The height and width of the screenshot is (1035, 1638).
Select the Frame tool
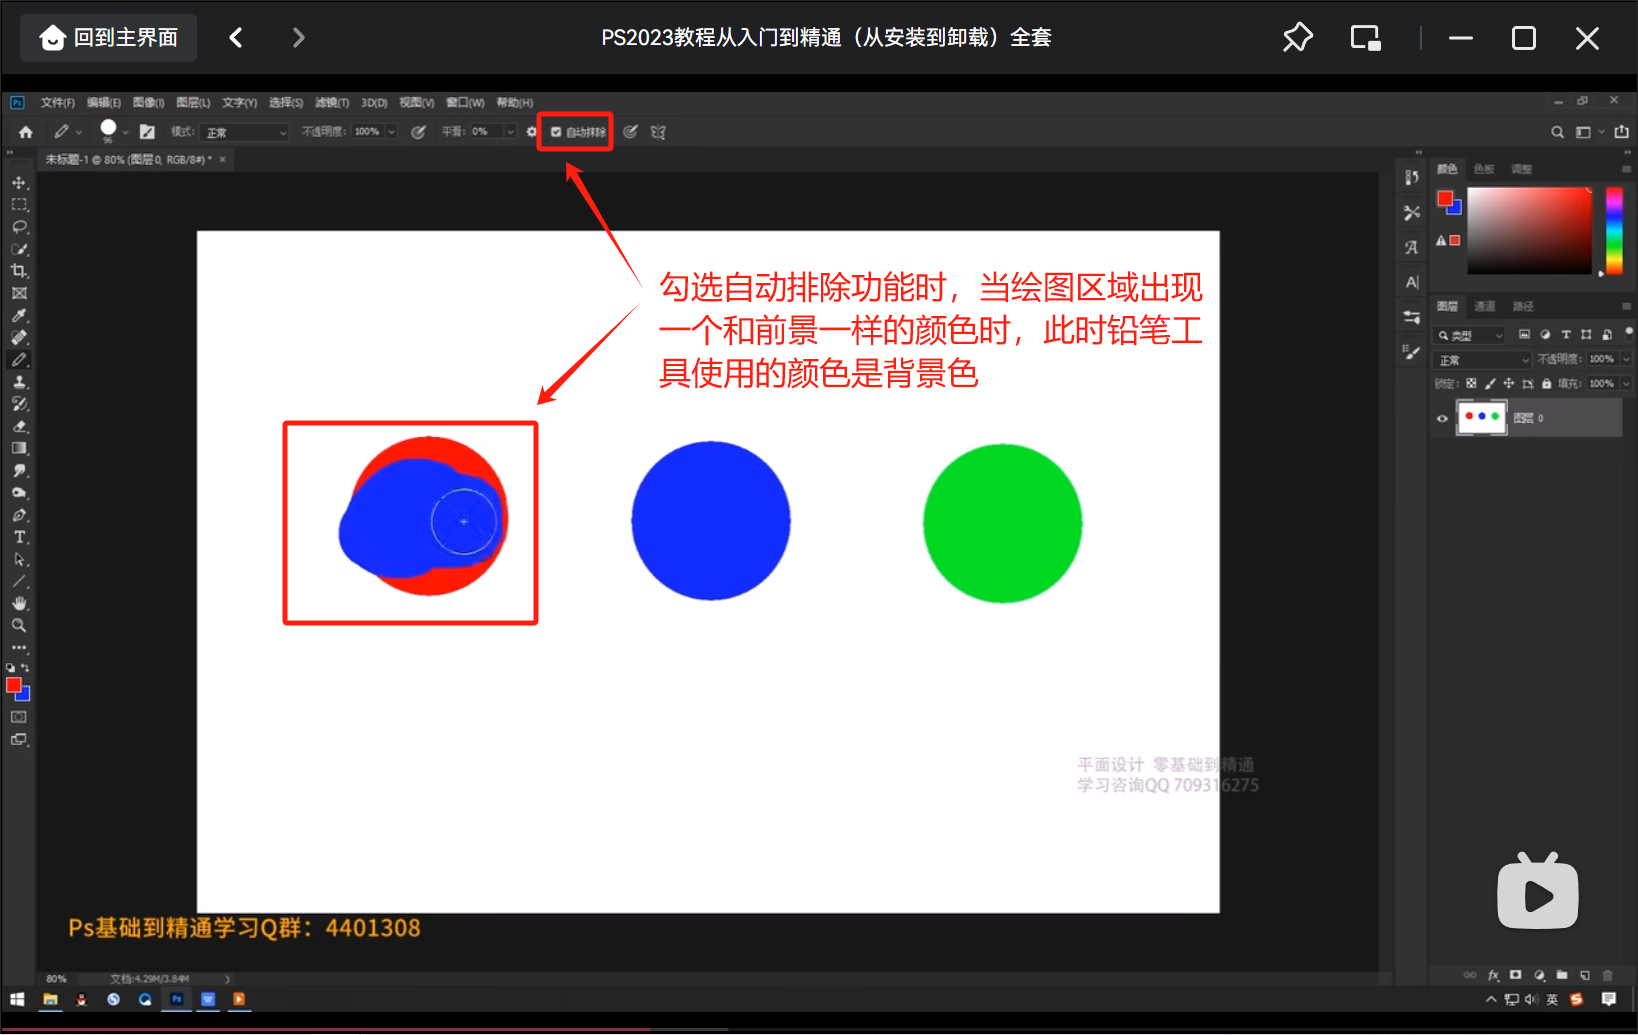click(x=19, y=293)
